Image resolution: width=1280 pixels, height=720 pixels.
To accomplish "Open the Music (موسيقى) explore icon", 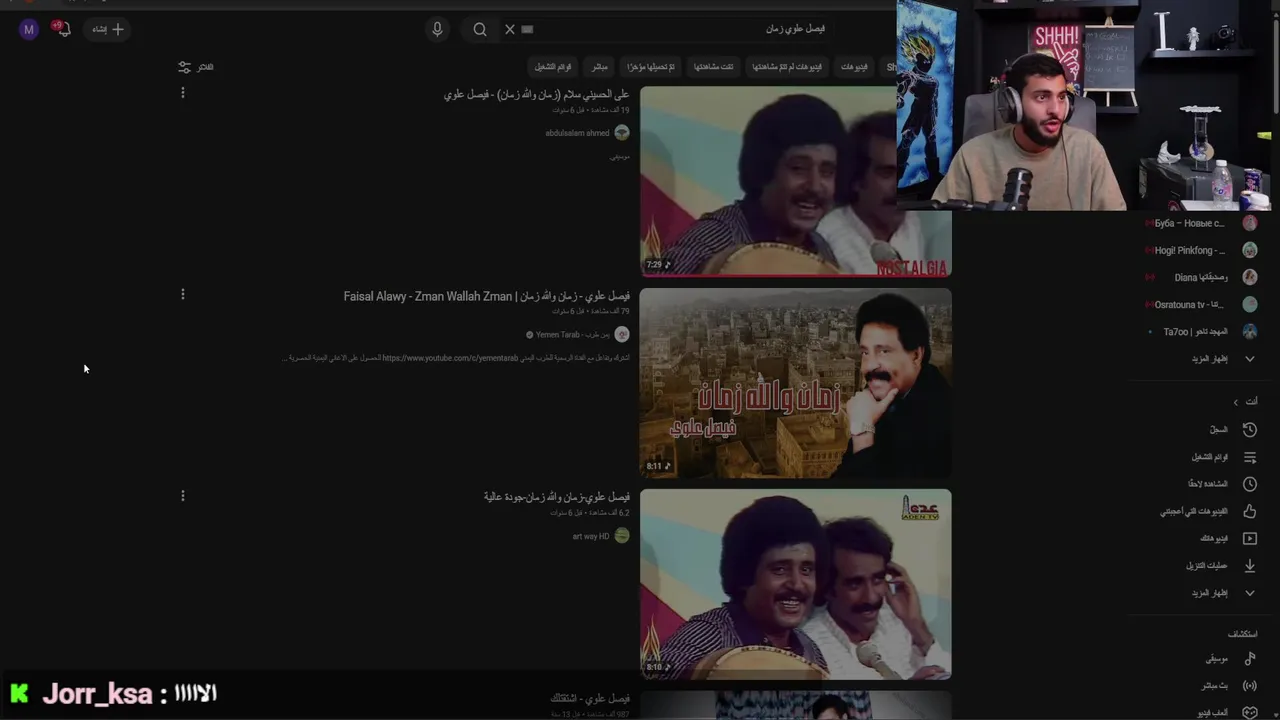I will click(1249, 659).
